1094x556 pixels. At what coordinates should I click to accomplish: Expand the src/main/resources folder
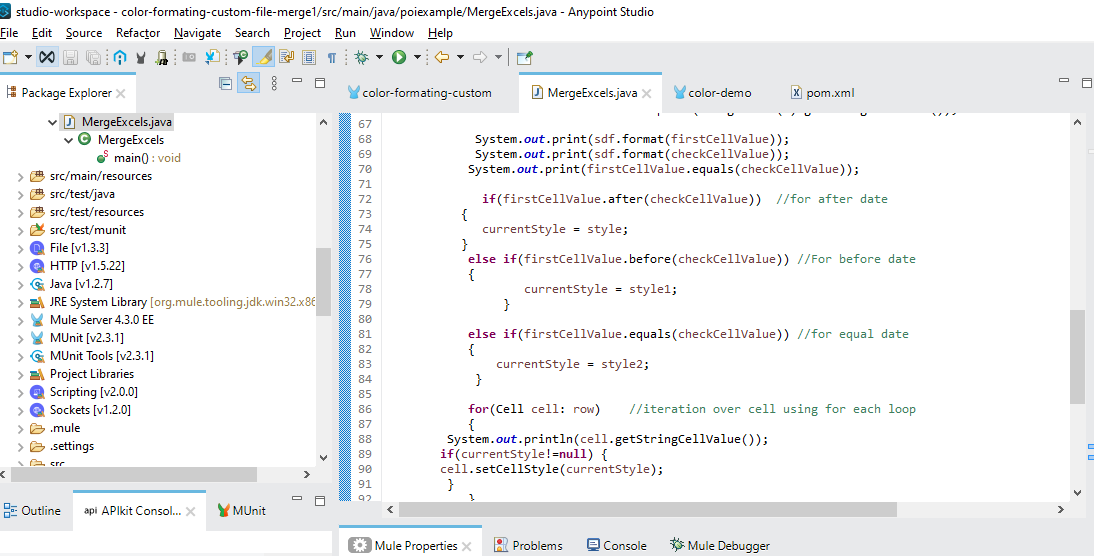tap(21, 176)
